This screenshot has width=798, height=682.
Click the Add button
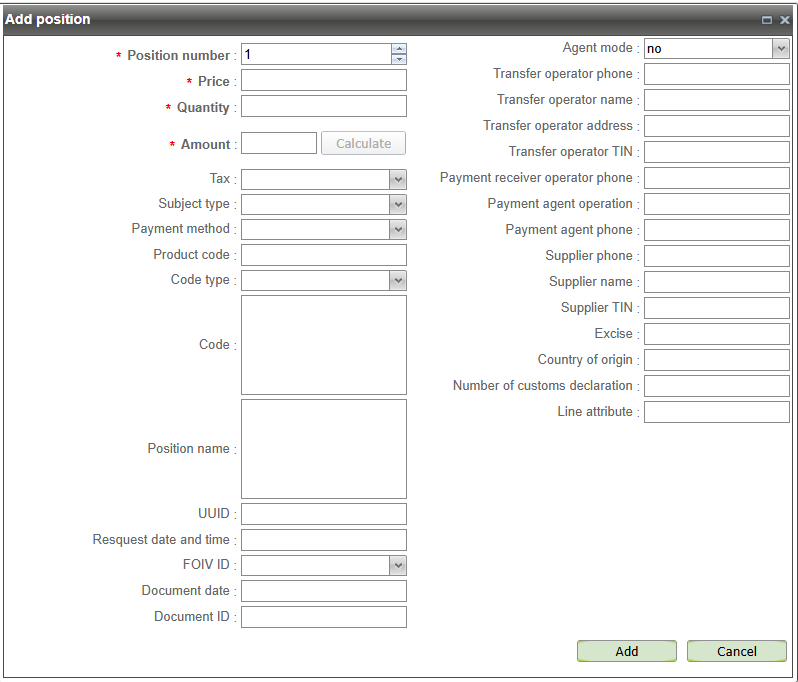(627, 651)
